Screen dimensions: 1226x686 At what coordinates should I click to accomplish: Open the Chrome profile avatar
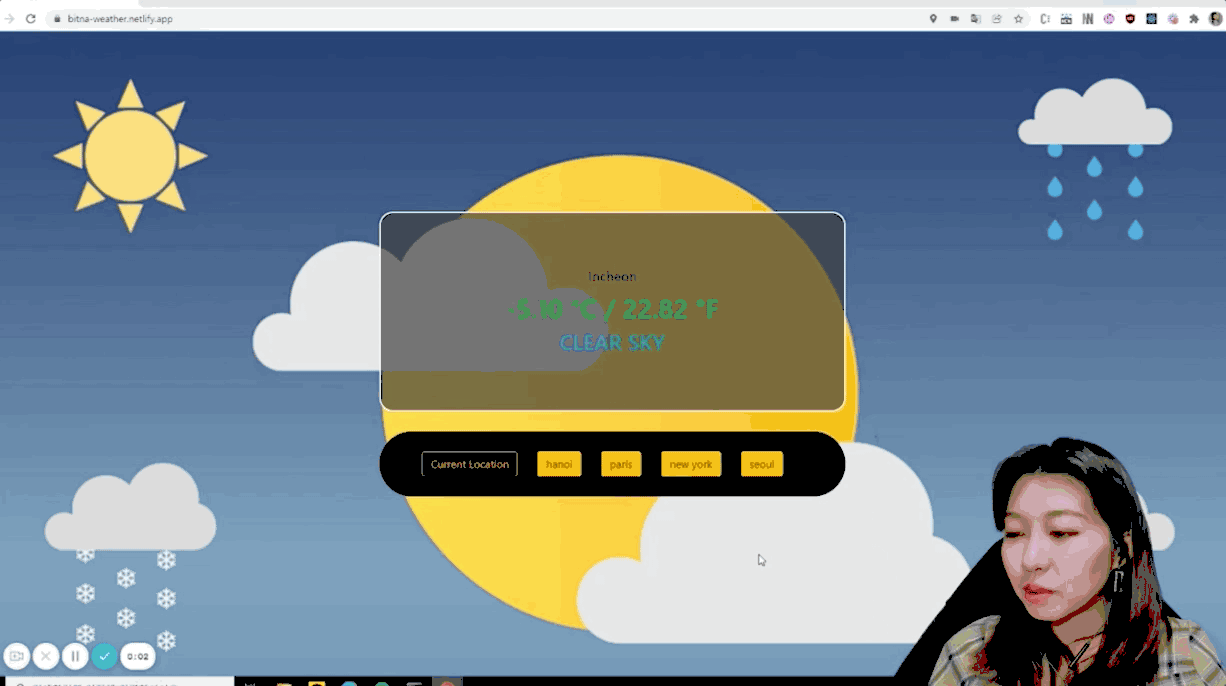[x=1215, y=18]
